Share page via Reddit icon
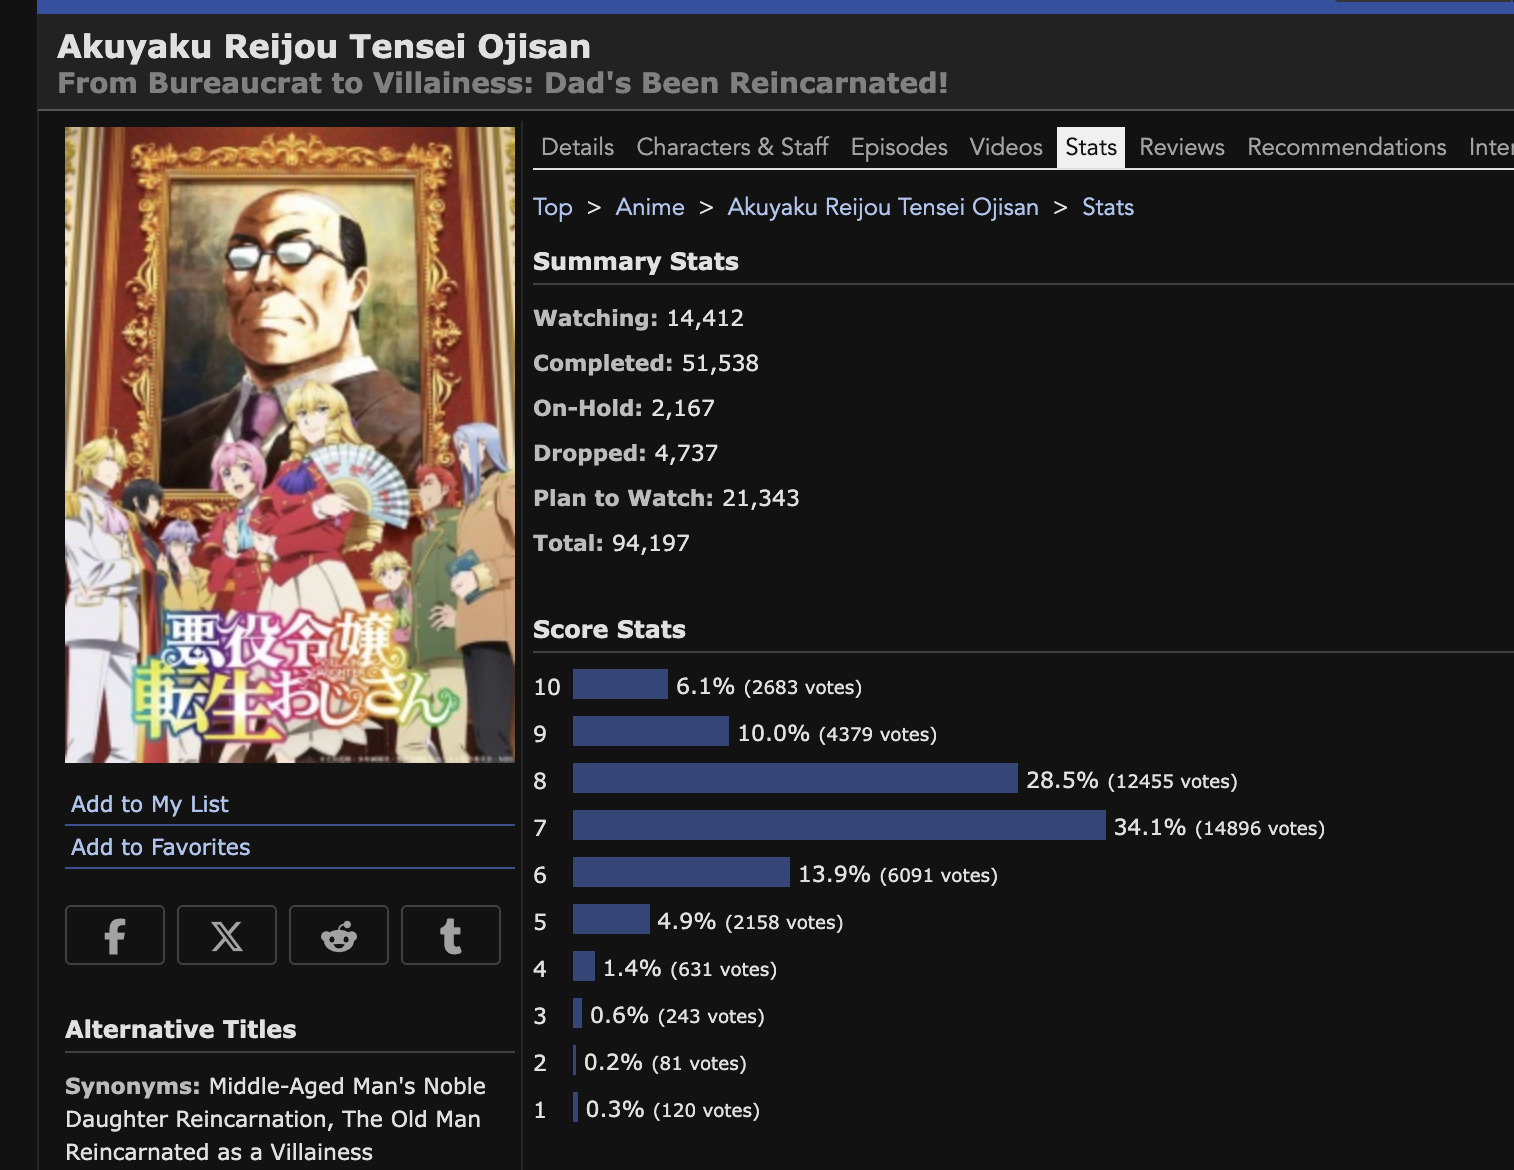 [x=339, y=935]
